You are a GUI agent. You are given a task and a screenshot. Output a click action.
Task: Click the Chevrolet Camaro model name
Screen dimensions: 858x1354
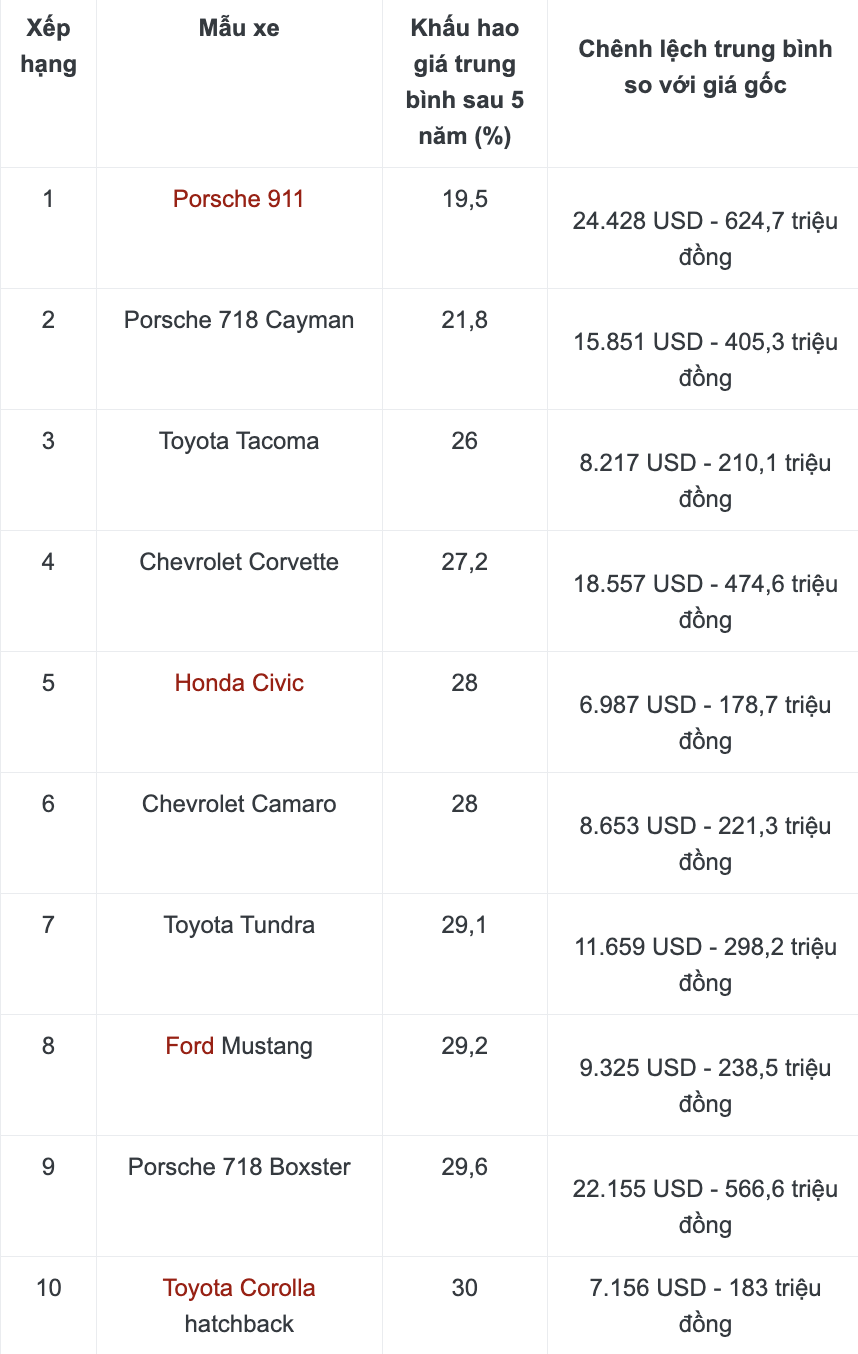click(239, 804)
